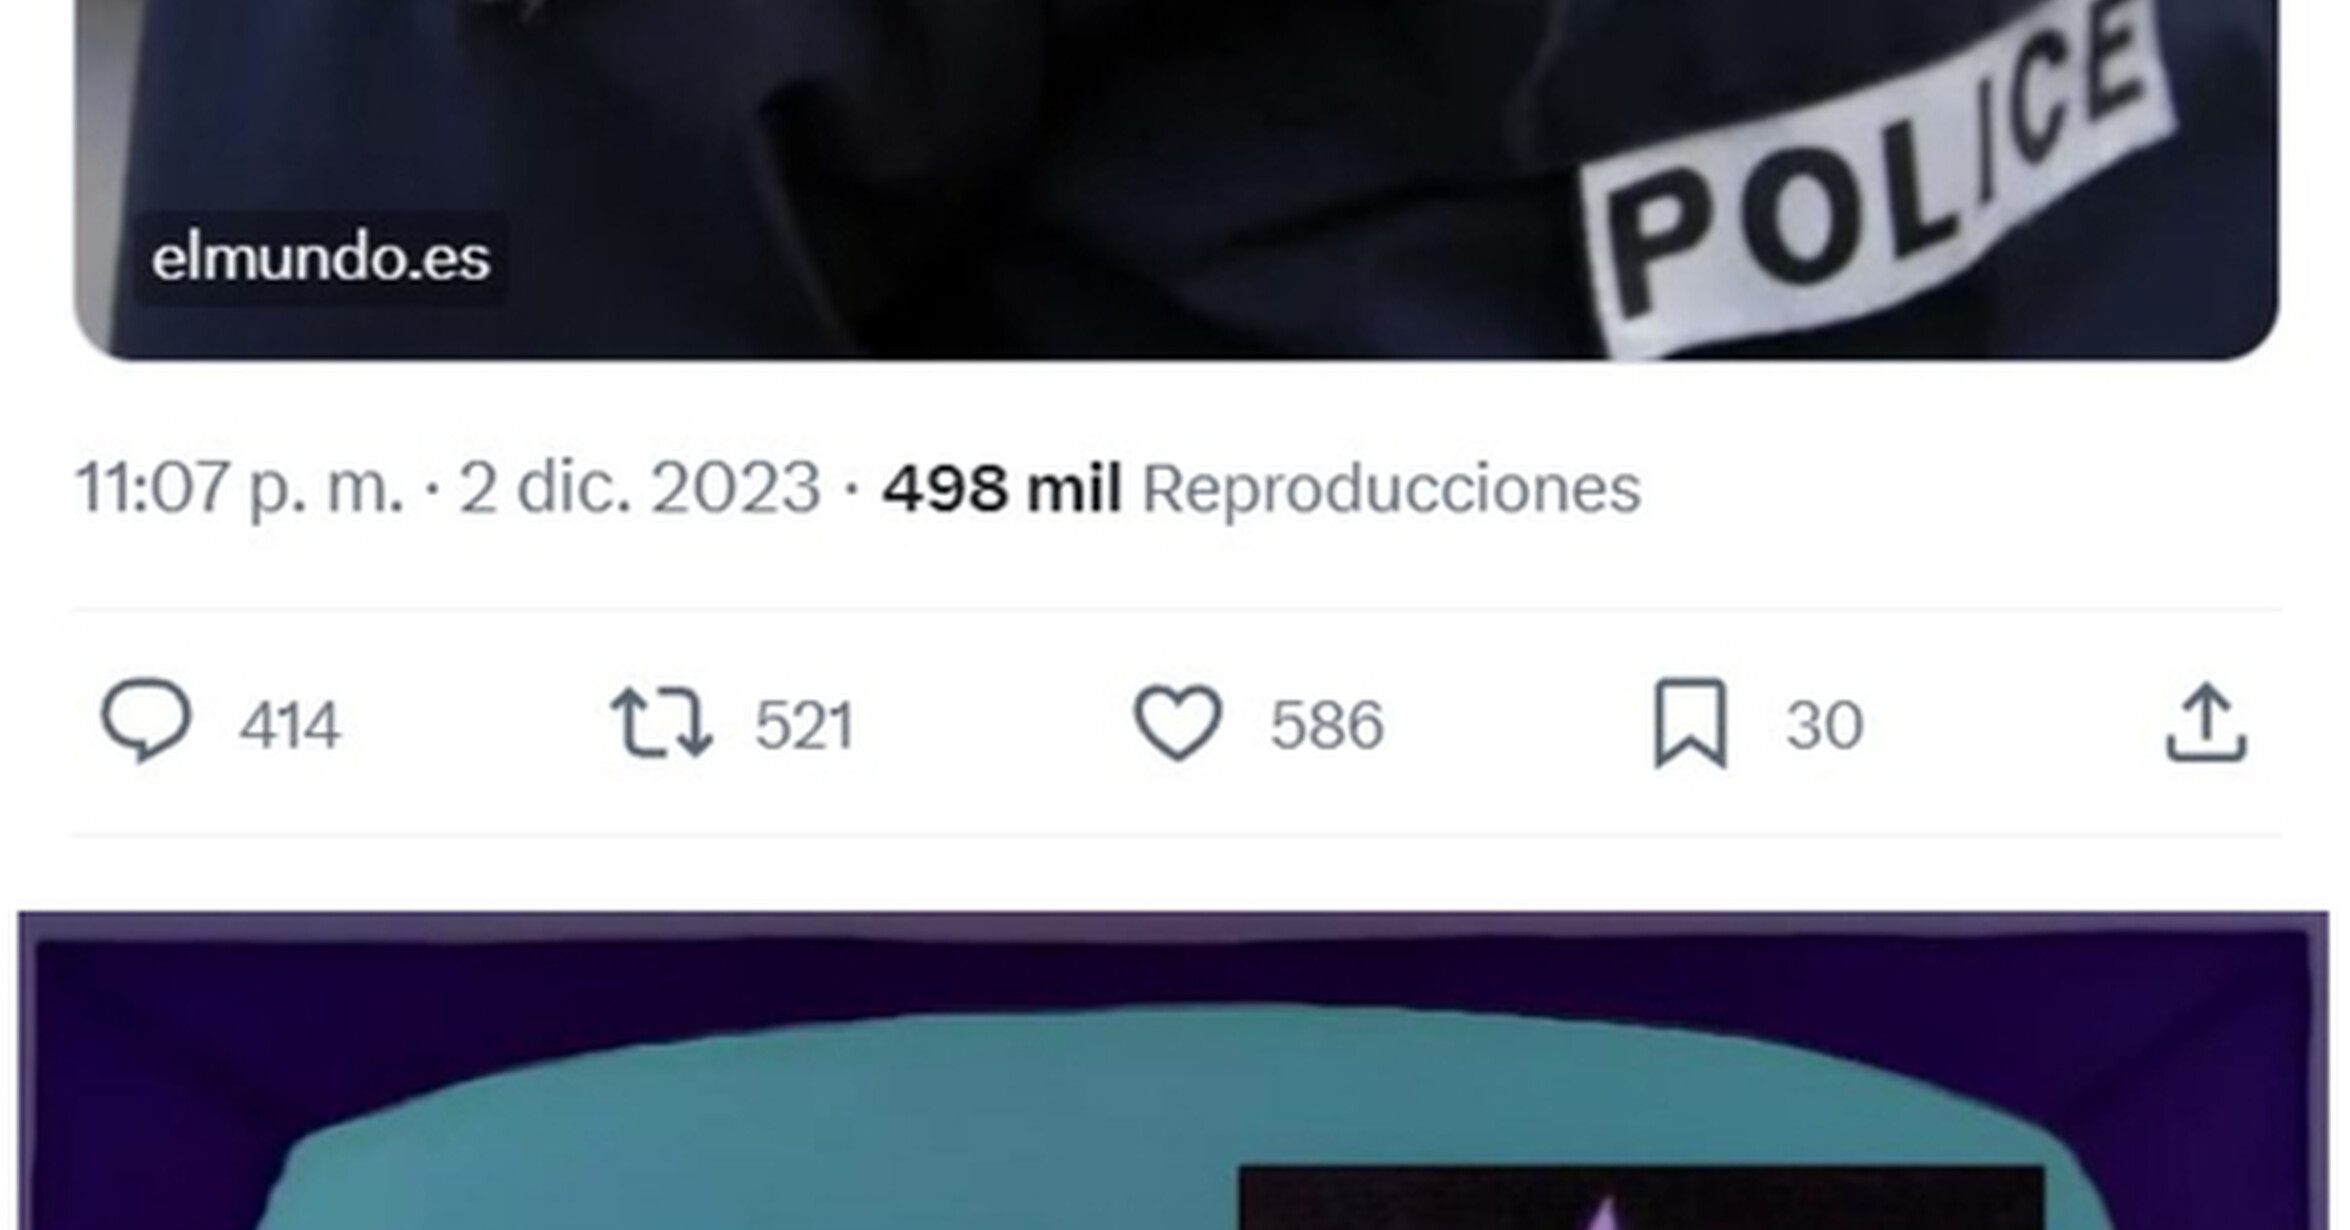Open the 11:07 p. m. timestamp link

click(x=240, y=488)
